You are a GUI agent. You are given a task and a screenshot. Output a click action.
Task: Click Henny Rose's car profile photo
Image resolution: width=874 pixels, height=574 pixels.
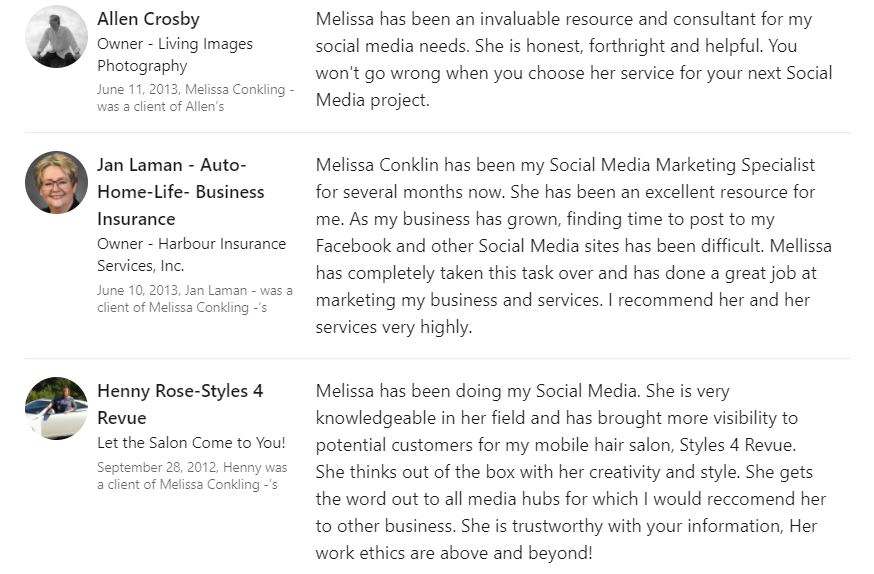point(56,408)
